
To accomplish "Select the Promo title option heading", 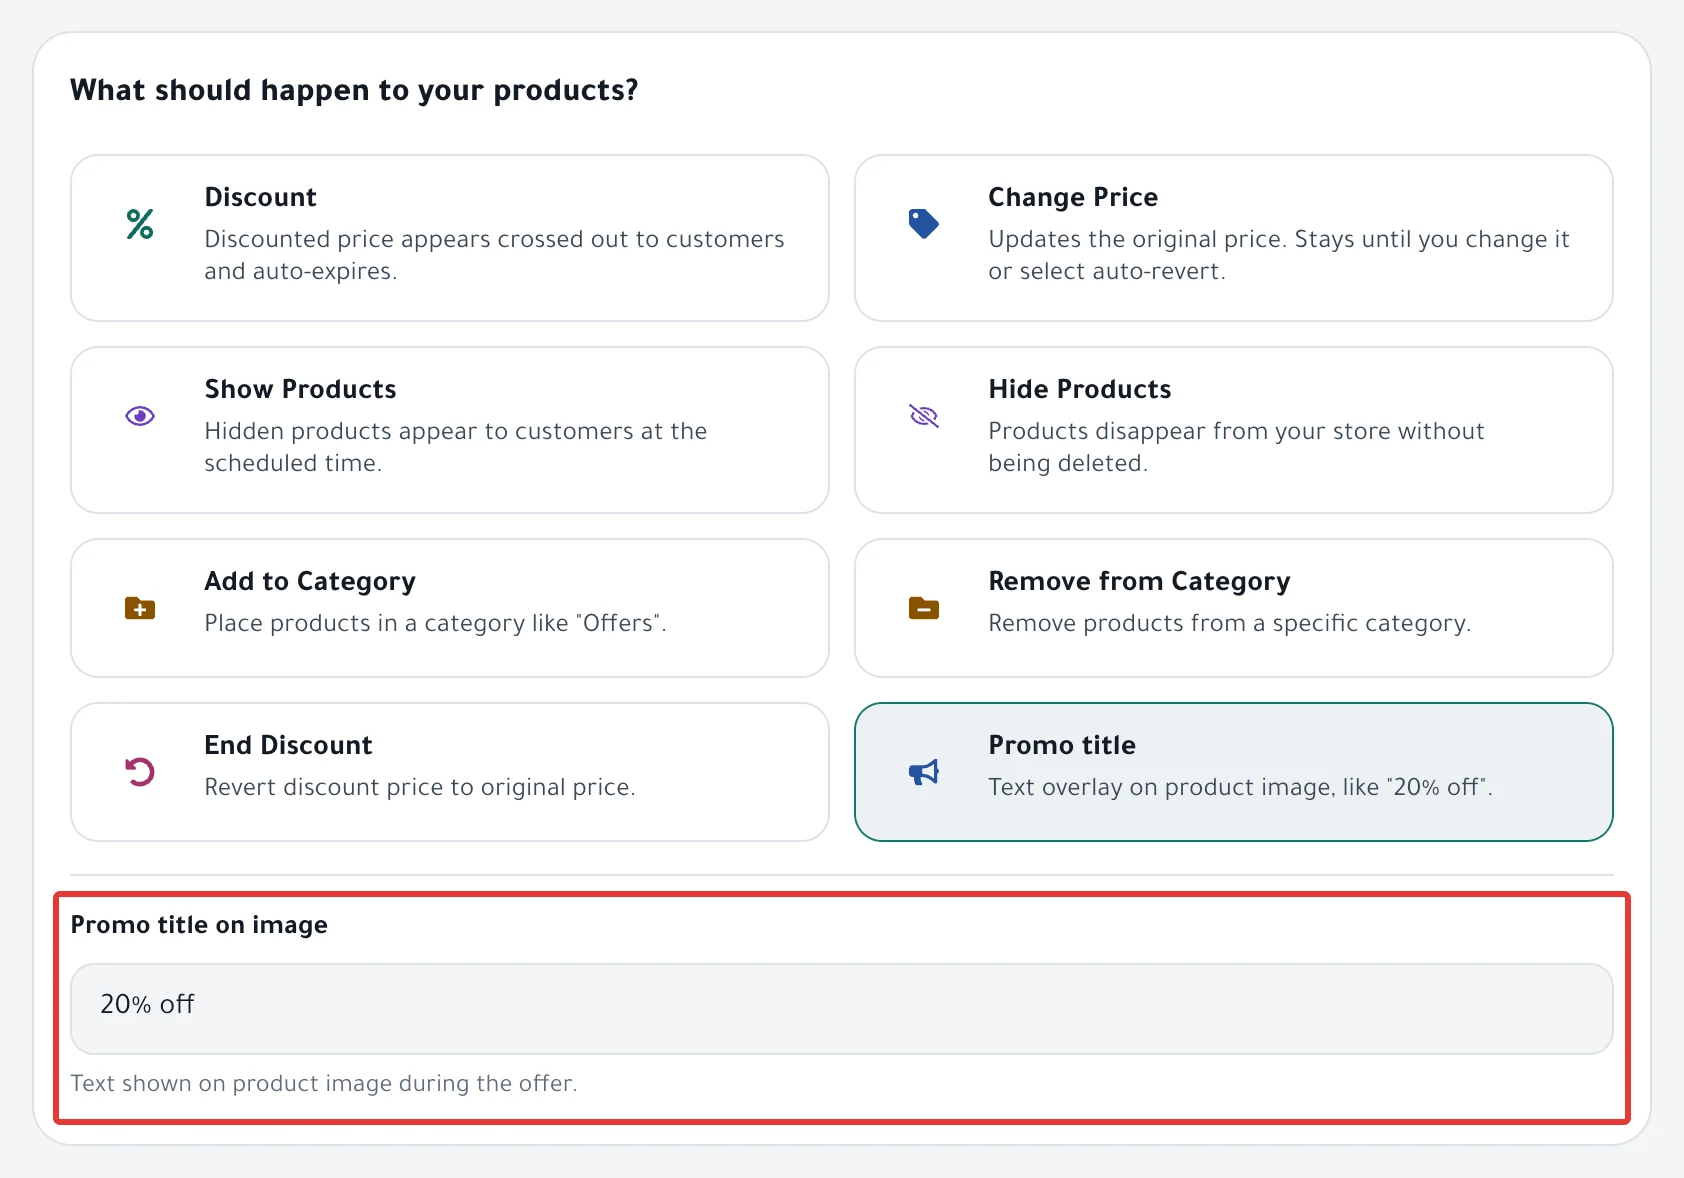I will (x=1062, y=745).
